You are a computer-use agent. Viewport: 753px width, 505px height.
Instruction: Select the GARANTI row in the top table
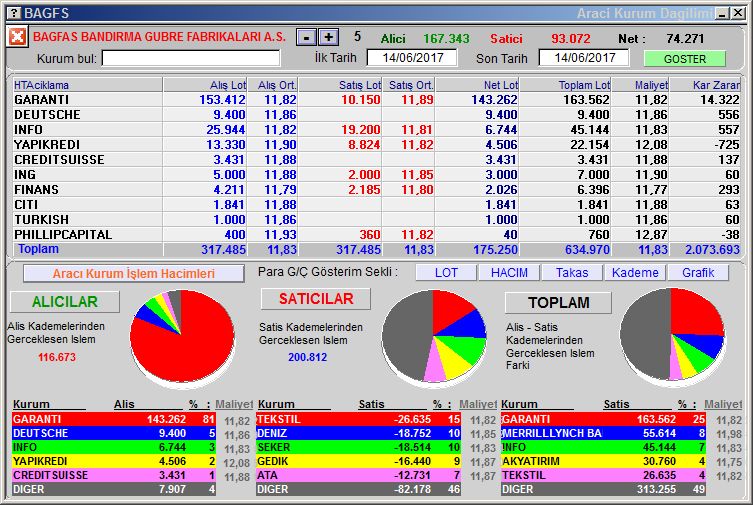point(376,100)
